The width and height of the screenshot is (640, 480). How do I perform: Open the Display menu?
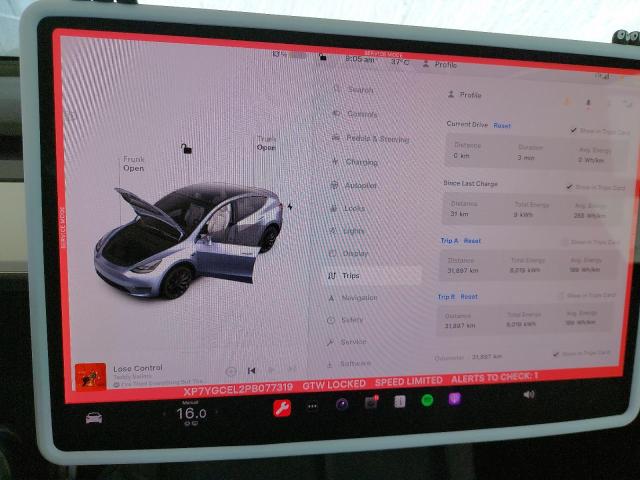pos(348,253)
